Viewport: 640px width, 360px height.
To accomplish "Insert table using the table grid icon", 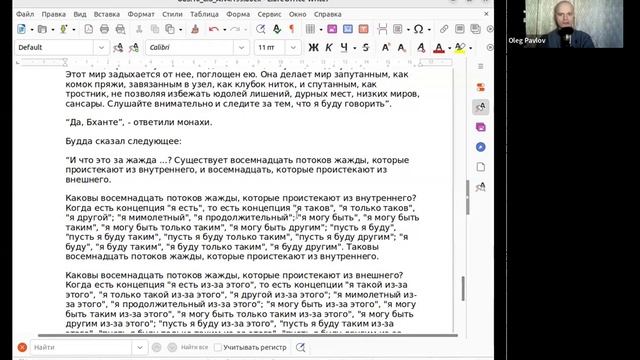I will (x=311, y=29).
